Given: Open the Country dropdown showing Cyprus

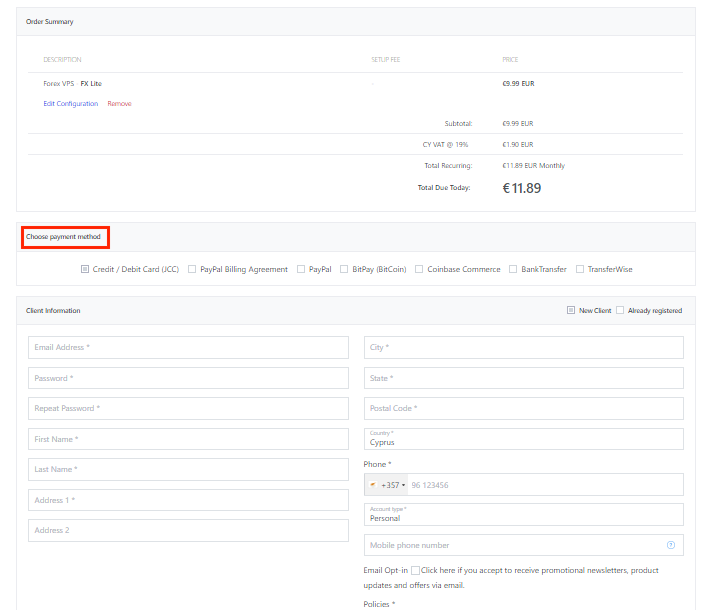Looking at the screenshot, I should [x=524, y=439].
